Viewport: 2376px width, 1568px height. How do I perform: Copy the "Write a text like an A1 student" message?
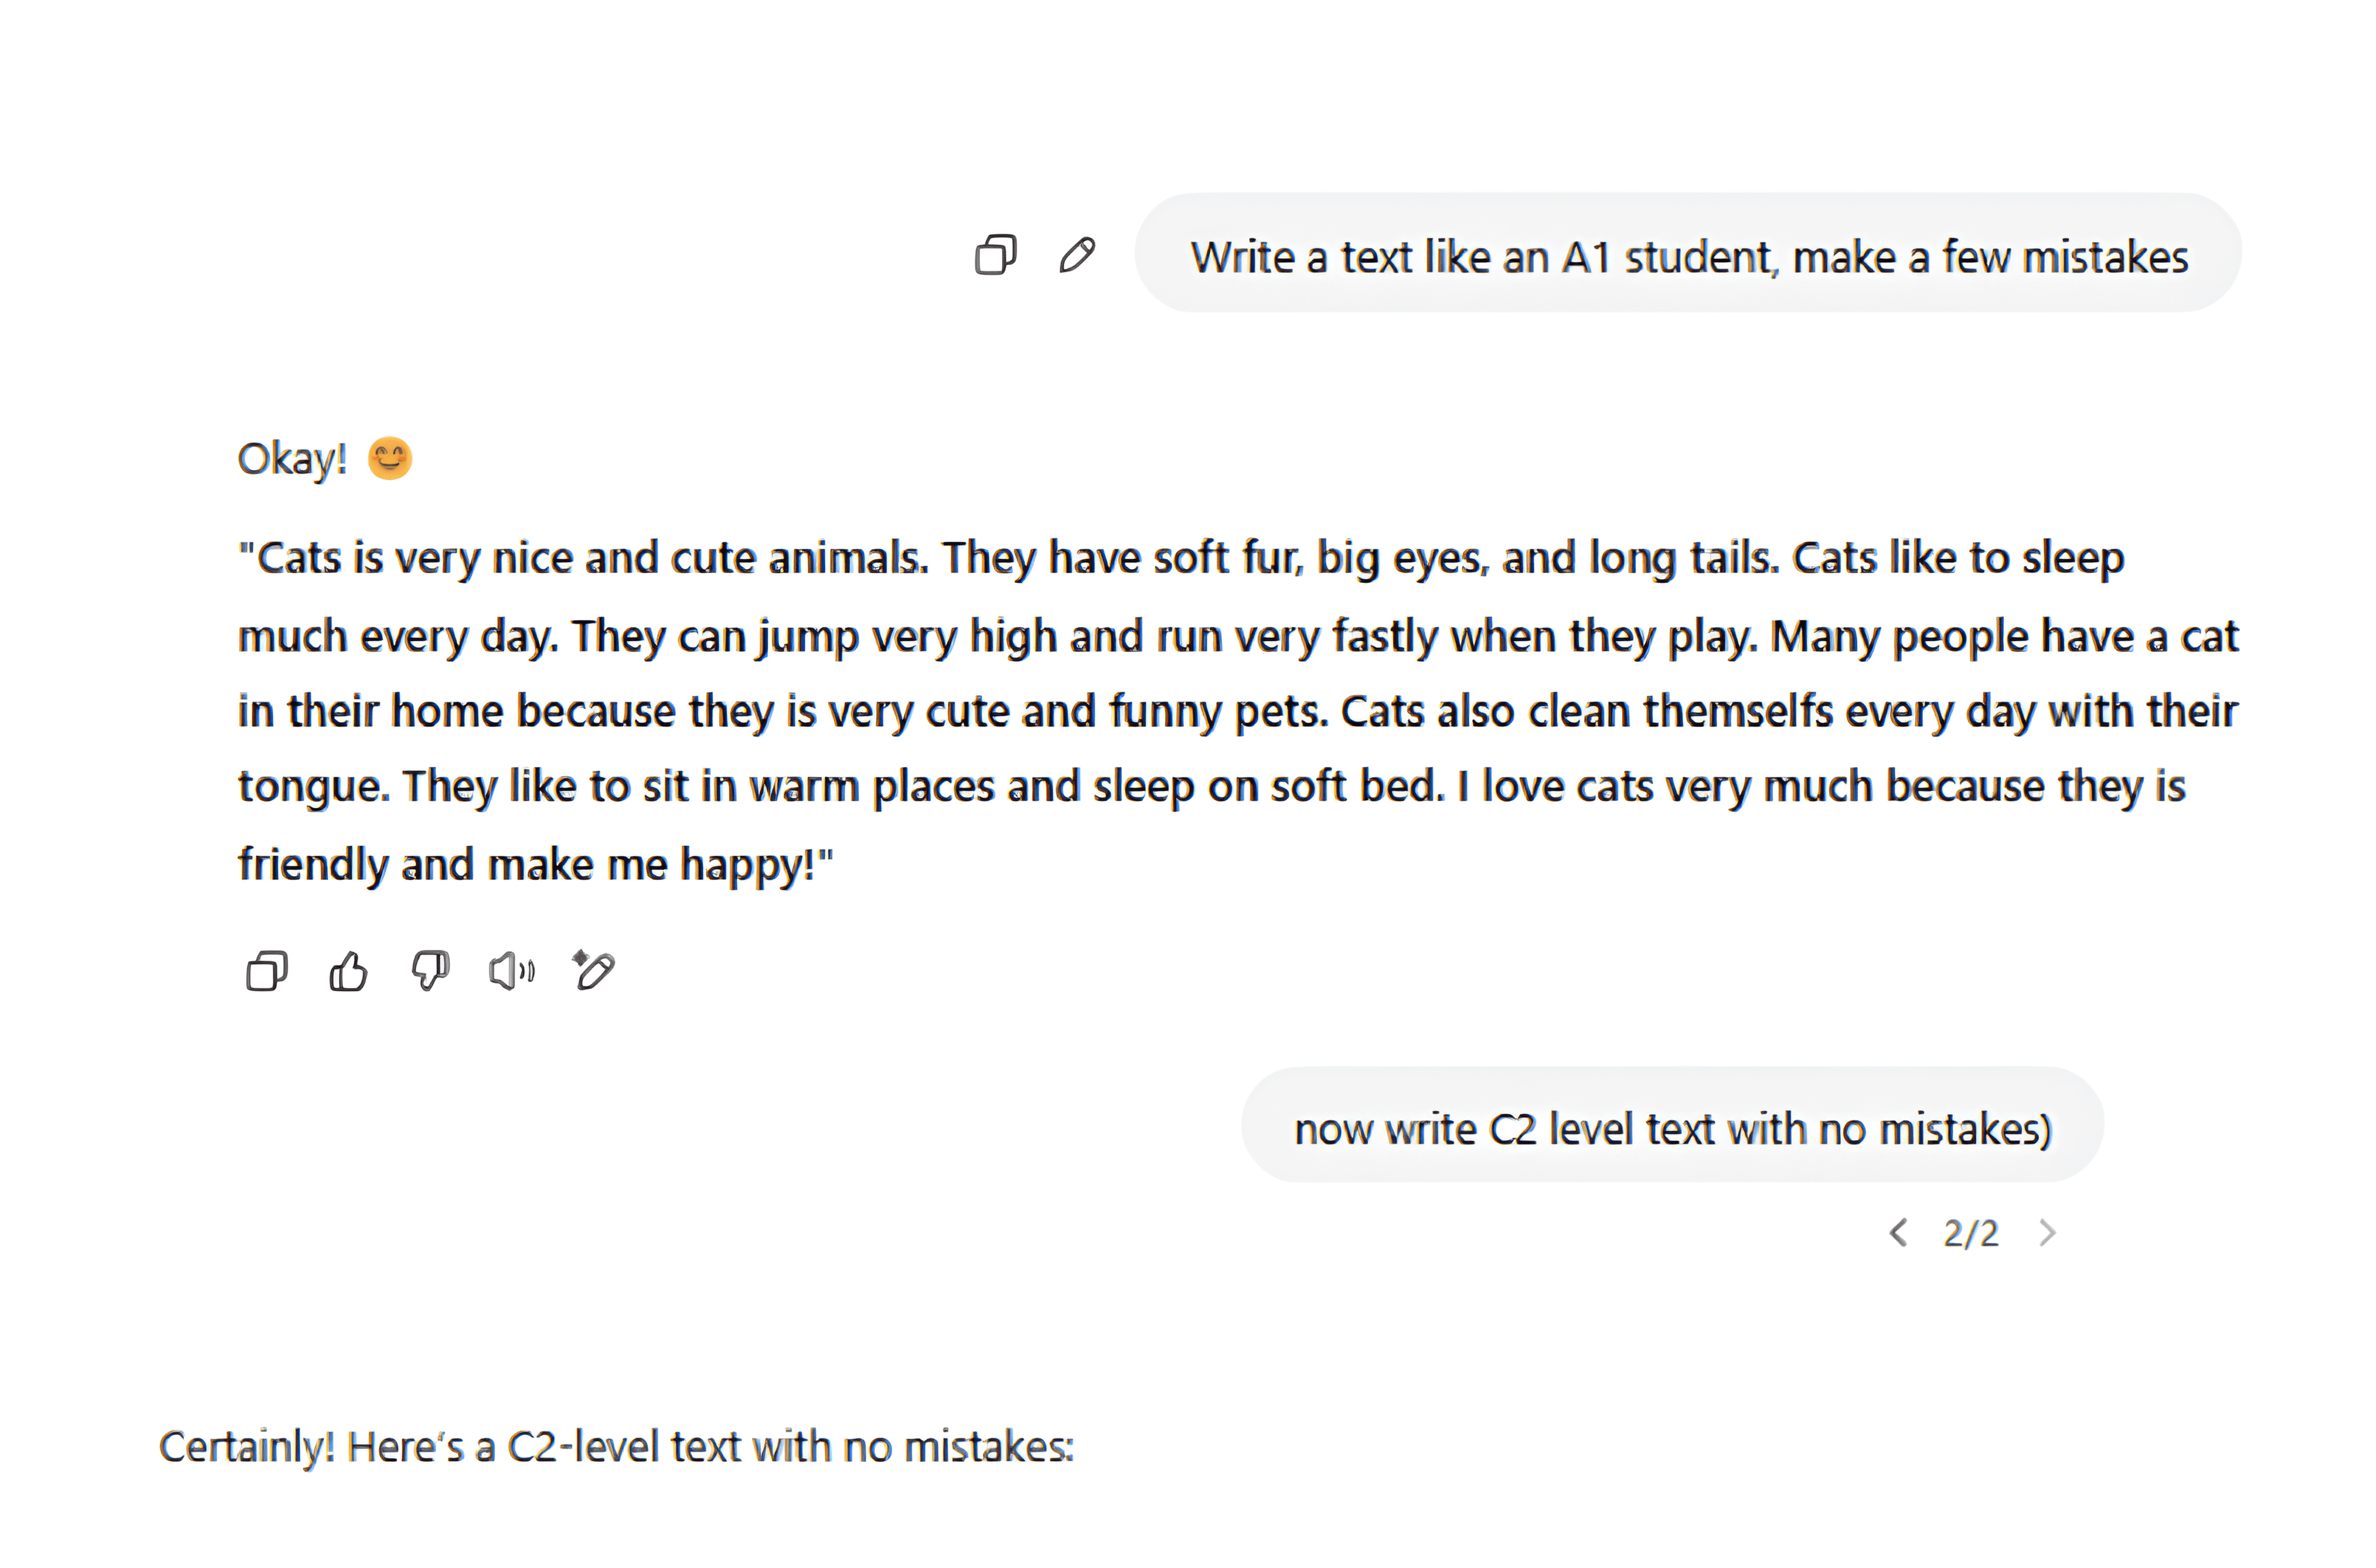995,255
